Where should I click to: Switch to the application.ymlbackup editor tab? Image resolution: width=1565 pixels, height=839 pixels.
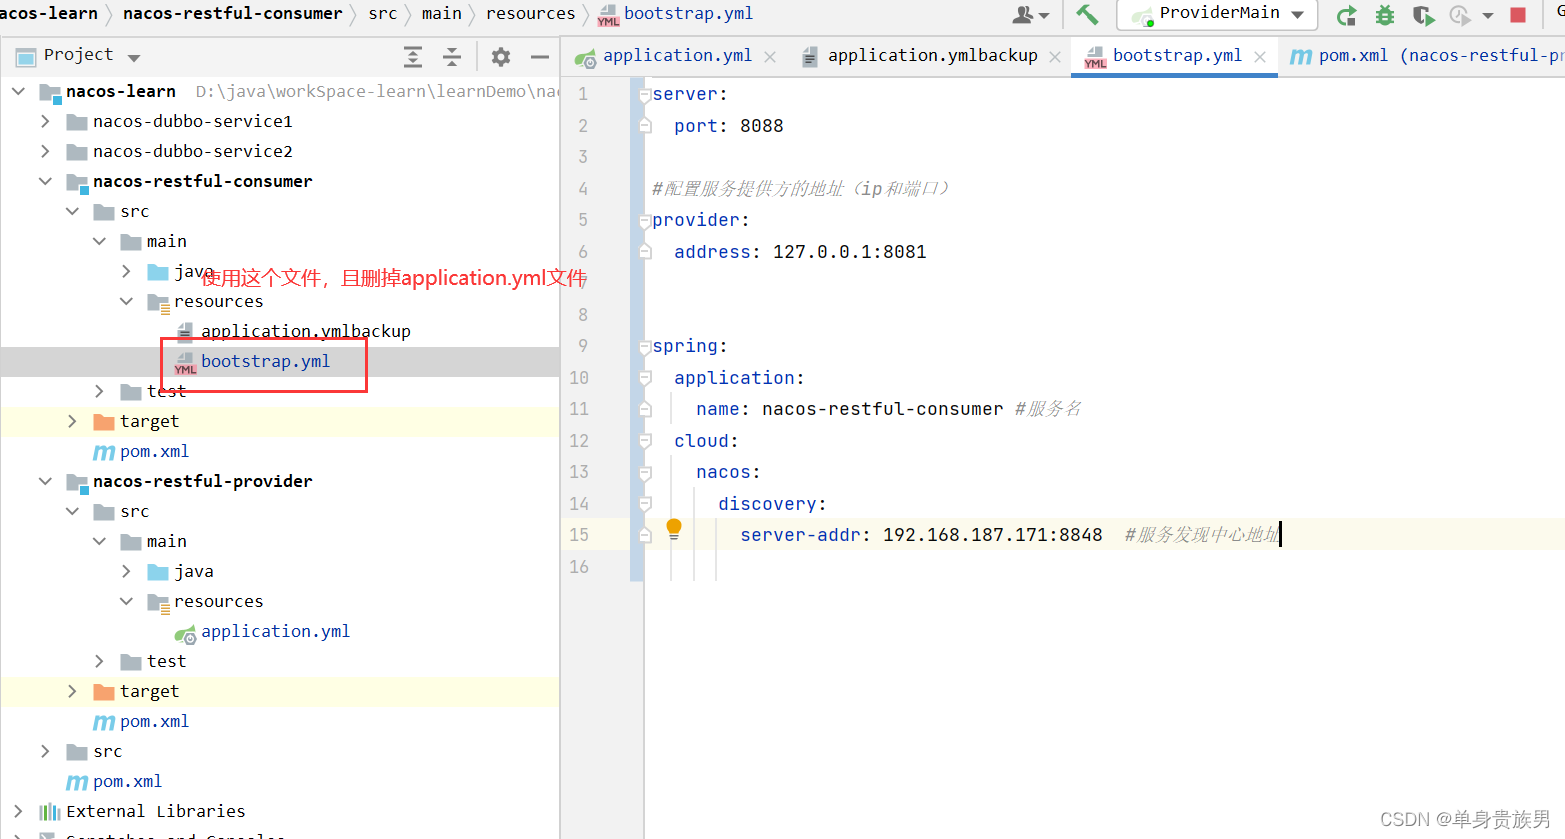932,56
